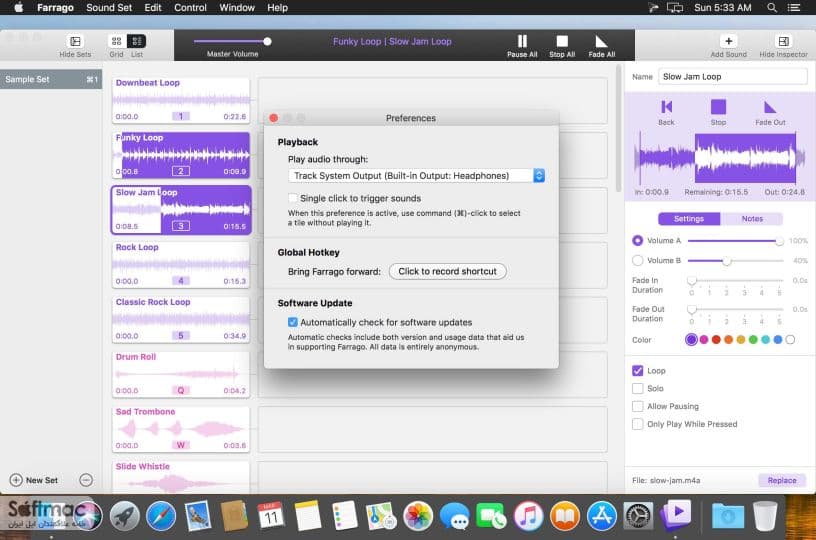Image resolution: width=816 pixels, height=540 pixels.
Task: Choose the red color swatch
Action: click(x=716, y=340)
